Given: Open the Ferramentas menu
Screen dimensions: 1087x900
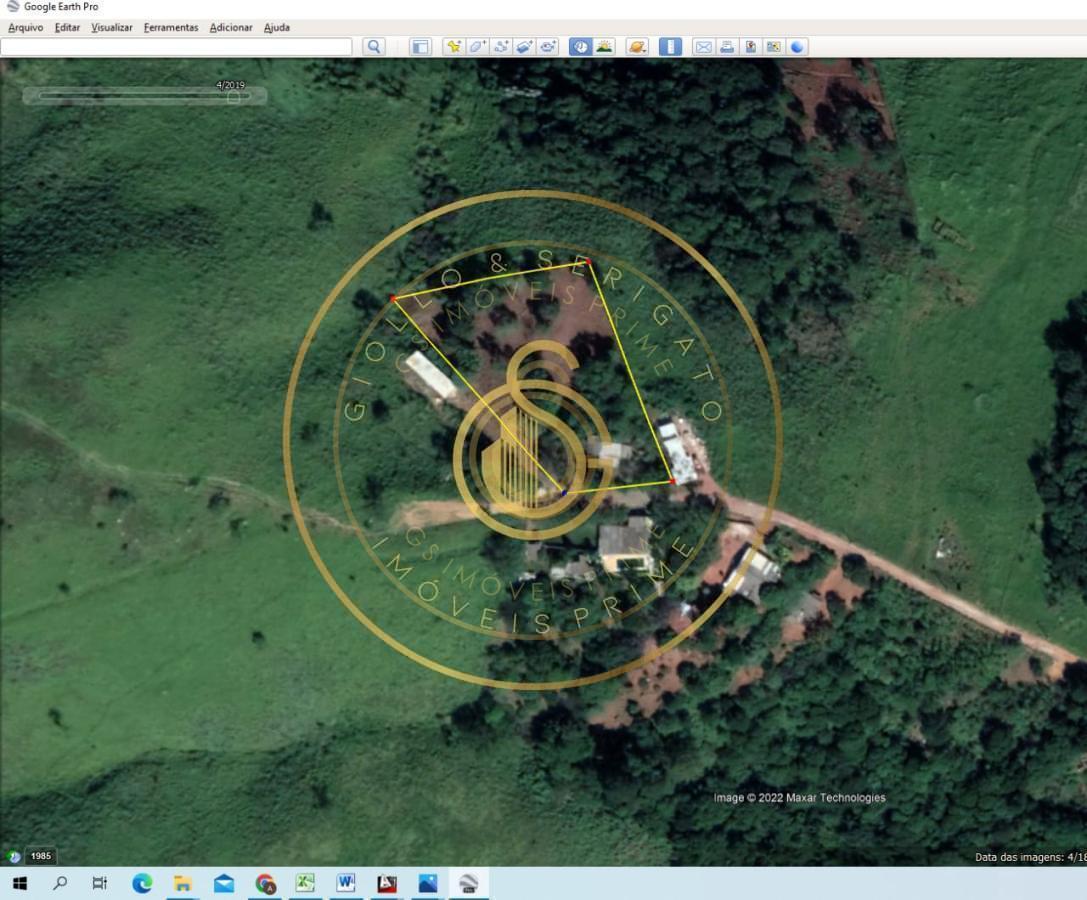Looking at the screenshot, I should pos(171,28).
